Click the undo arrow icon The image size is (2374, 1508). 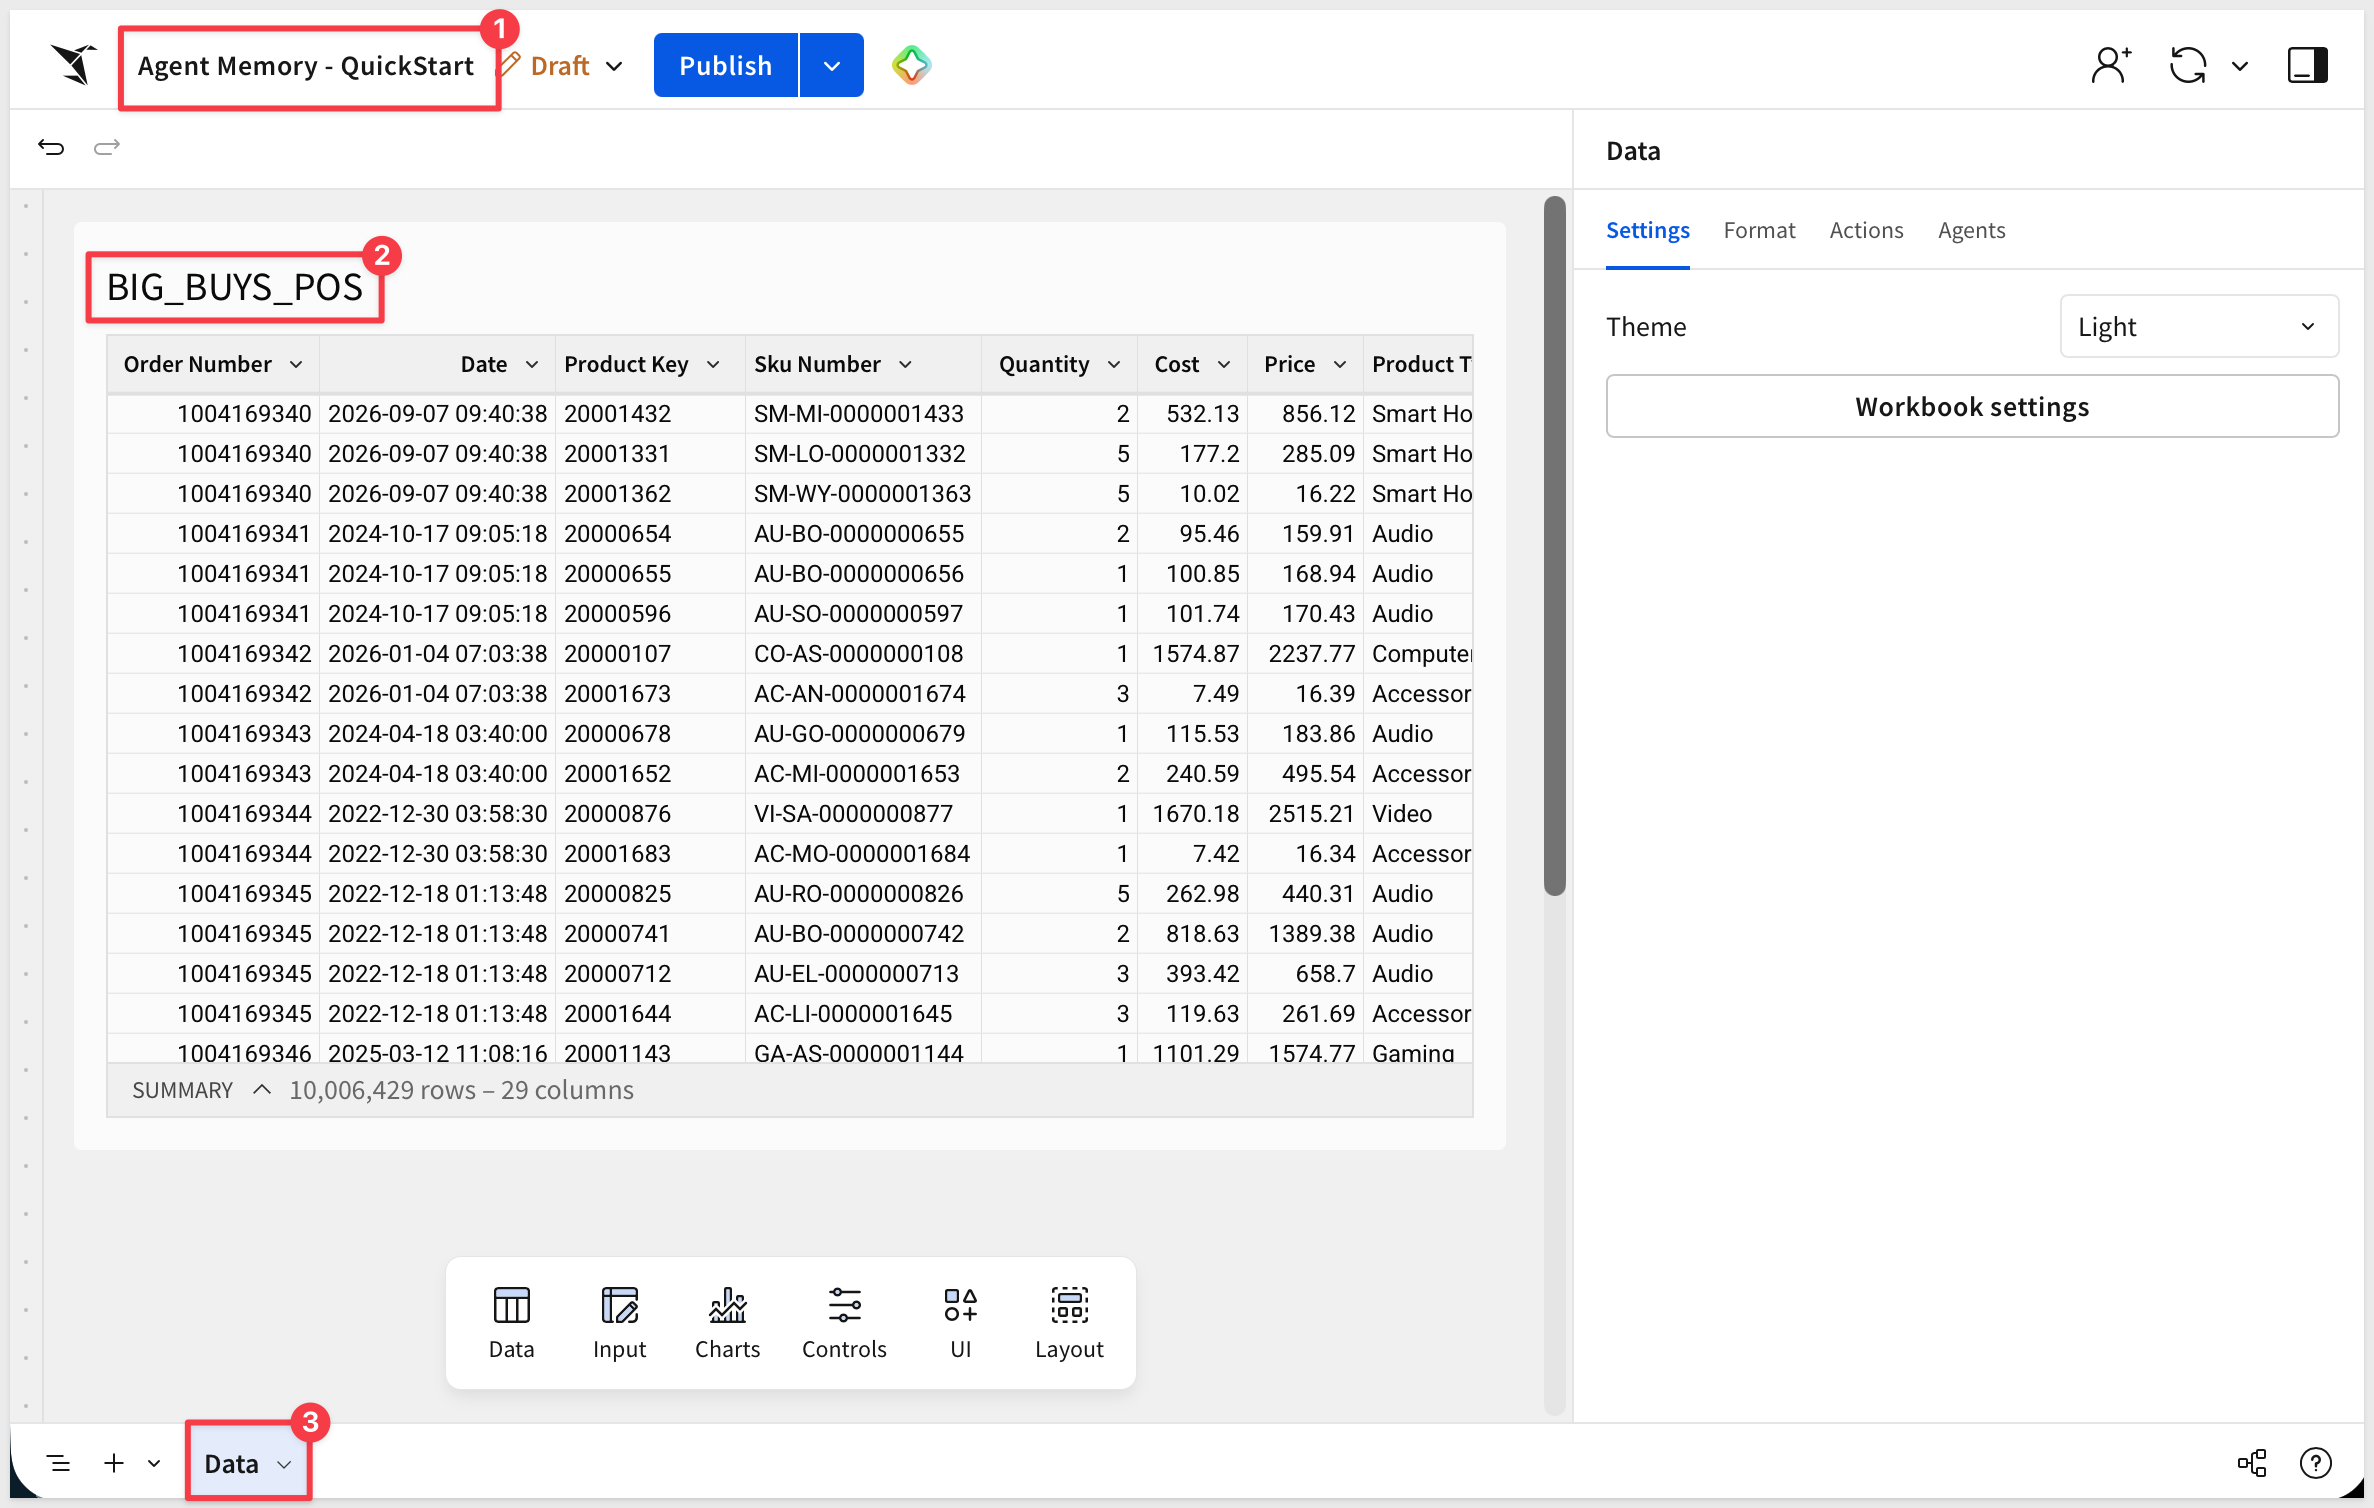[x=51, y=148]
